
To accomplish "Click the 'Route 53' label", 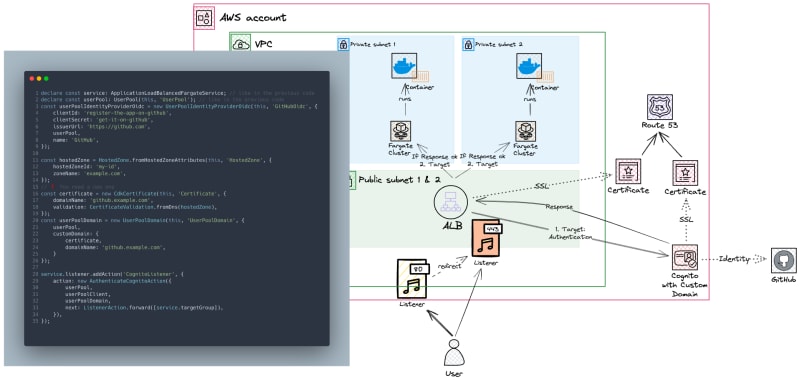I will tap(660, 125).
